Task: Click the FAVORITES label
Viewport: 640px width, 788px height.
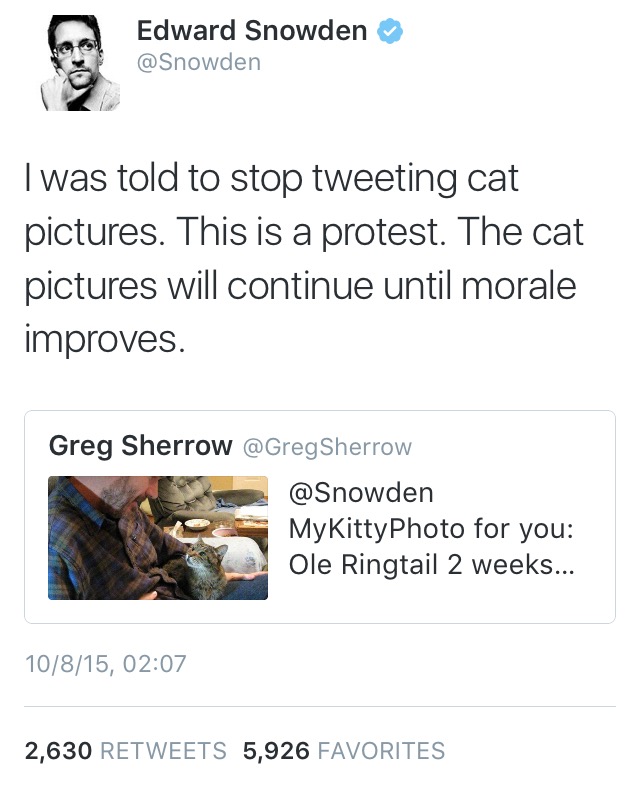Action: (x=381, y=751)
